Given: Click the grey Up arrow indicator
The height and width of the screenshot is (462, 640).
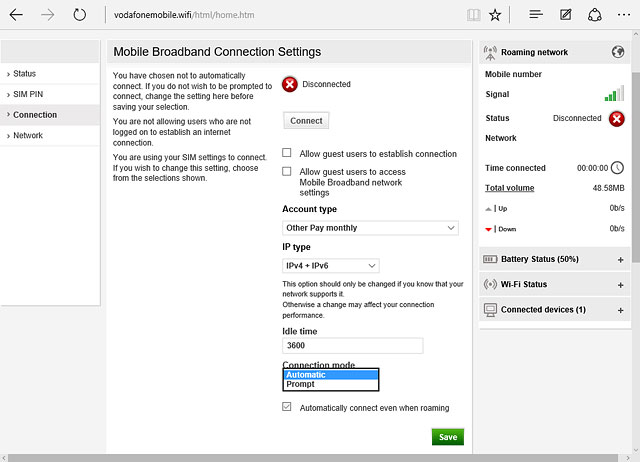Looking at the screenshot, I should click(x=488, y=209).
